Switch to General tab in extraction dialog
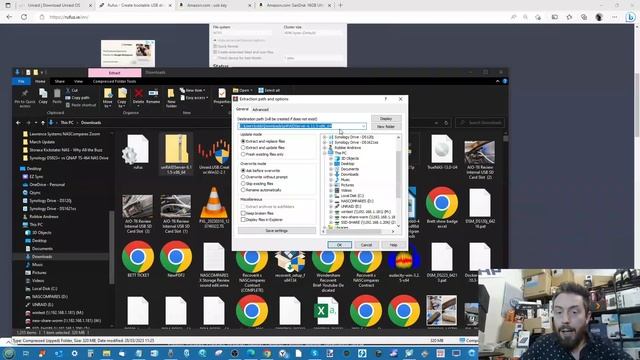This screenshot has width=640, height=360. pos(242,109)
